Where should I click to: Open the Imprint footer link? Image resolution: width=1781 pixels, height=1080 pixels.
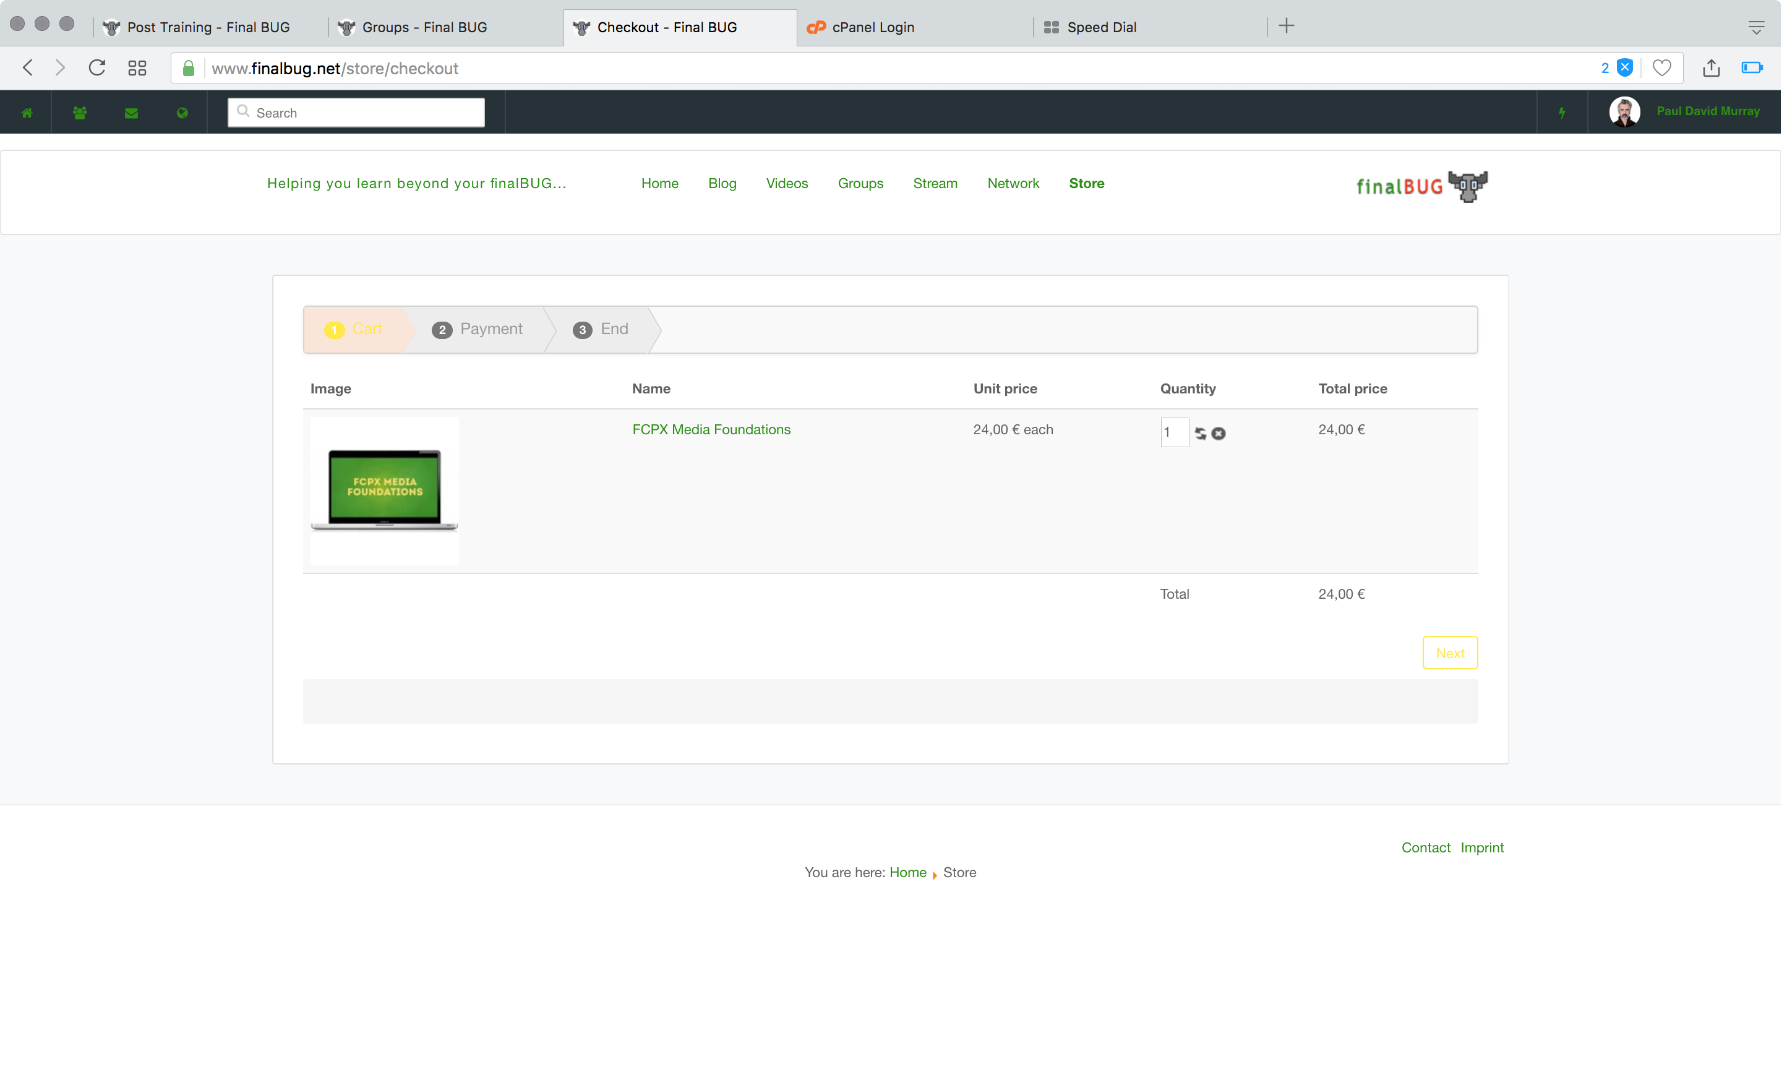click(x=1482, y=847)
